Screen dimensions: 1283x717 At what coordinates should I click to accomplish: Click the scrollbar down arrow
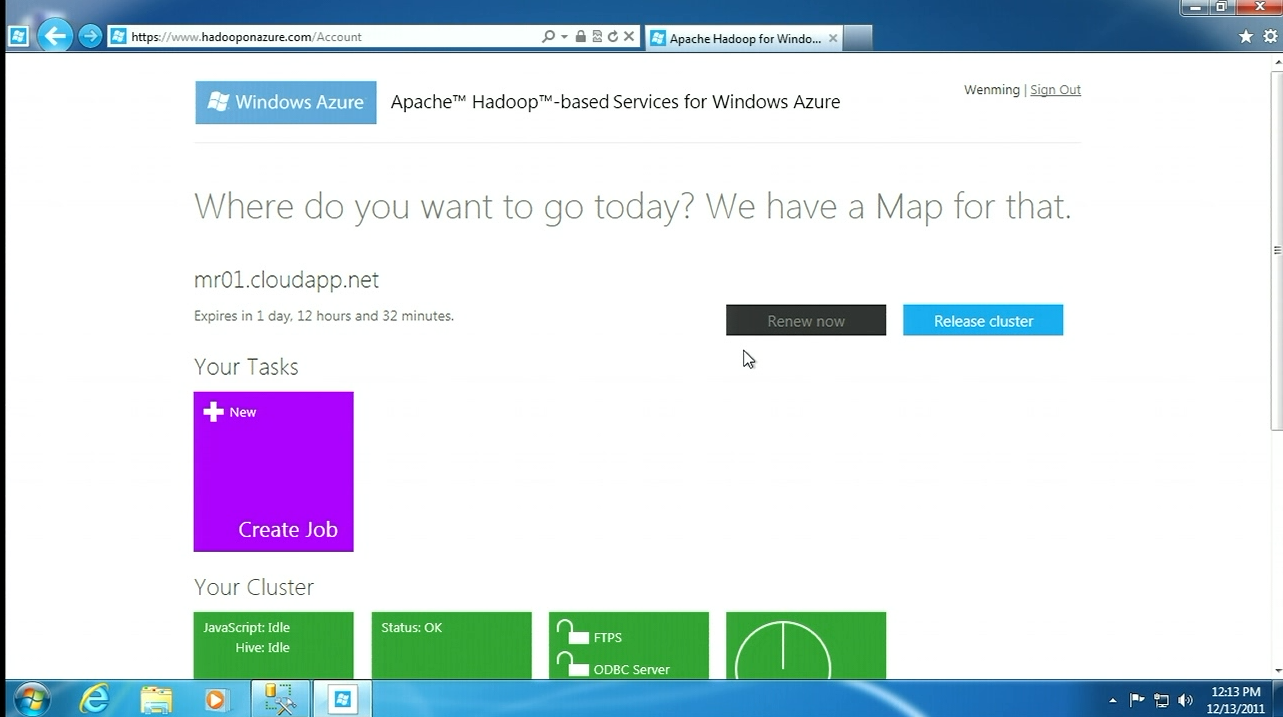point(1276,670)
